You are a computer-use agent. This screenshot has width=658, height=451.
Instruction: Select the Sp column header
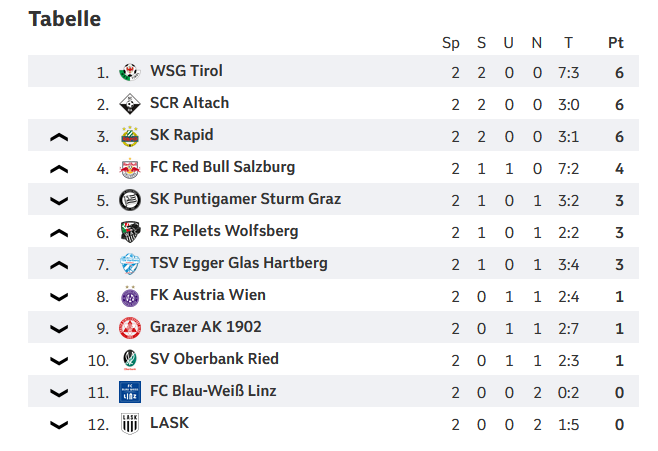451,43
